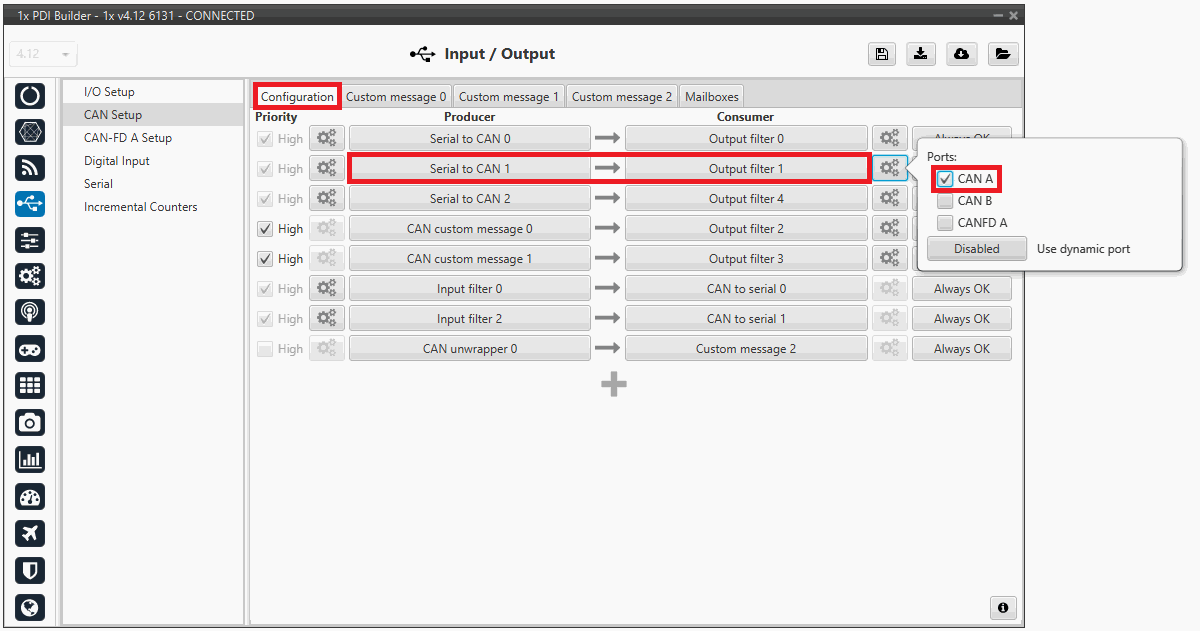Switch to Custom message 1 tab
Viewport: 1200px width, 631px height.
point(508,97)
